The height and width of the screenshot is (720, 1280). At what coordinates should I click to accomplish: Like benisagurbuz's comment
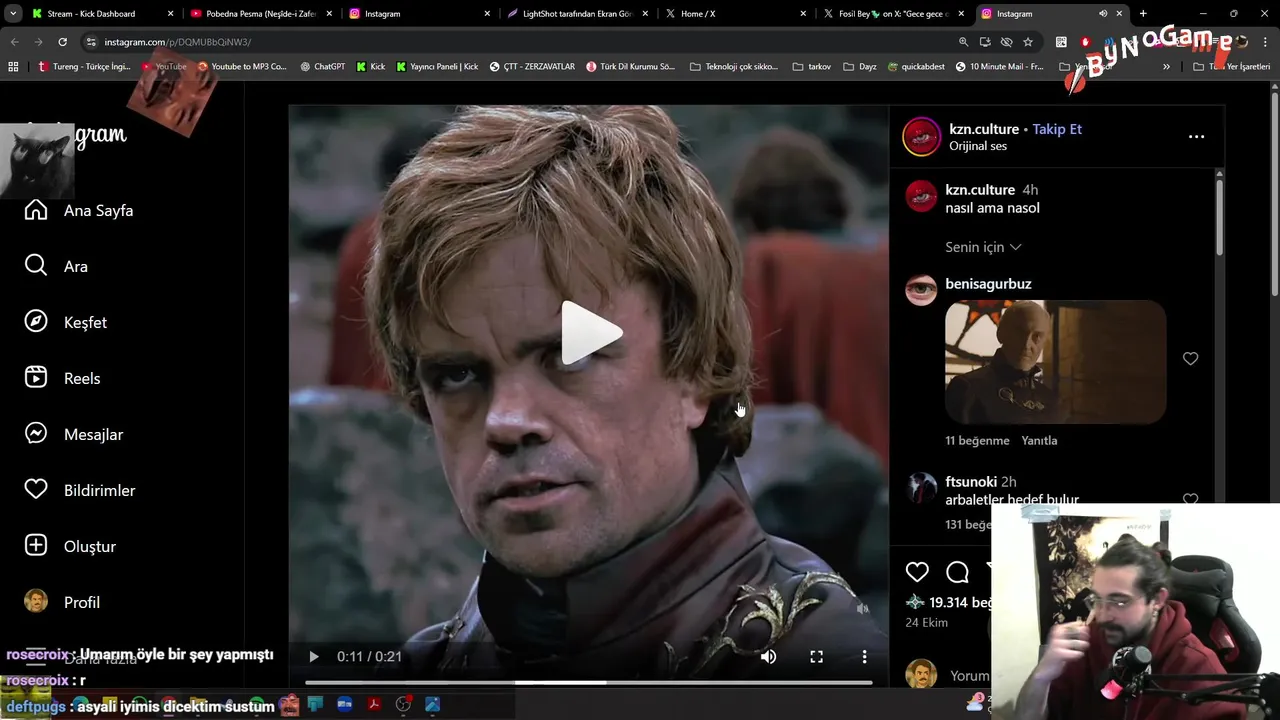(1190, 358)
